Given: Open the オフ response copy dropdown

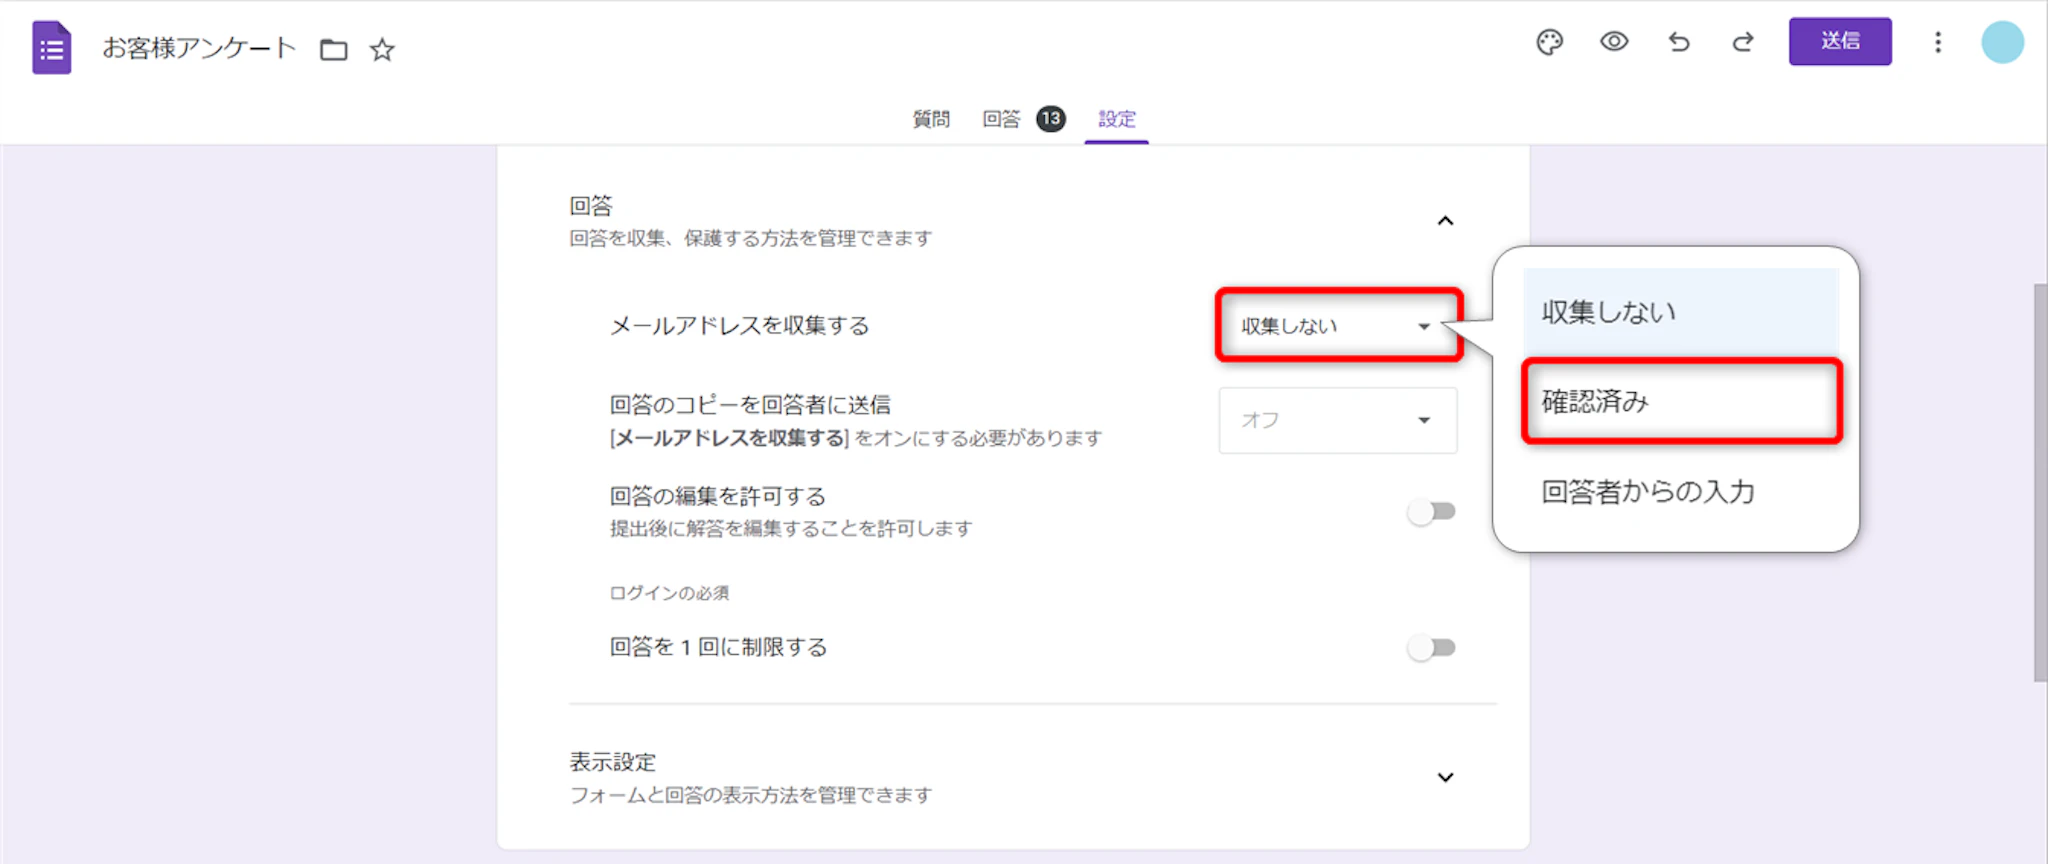Looking at the screenshot, I should (x=1338, y=420).
